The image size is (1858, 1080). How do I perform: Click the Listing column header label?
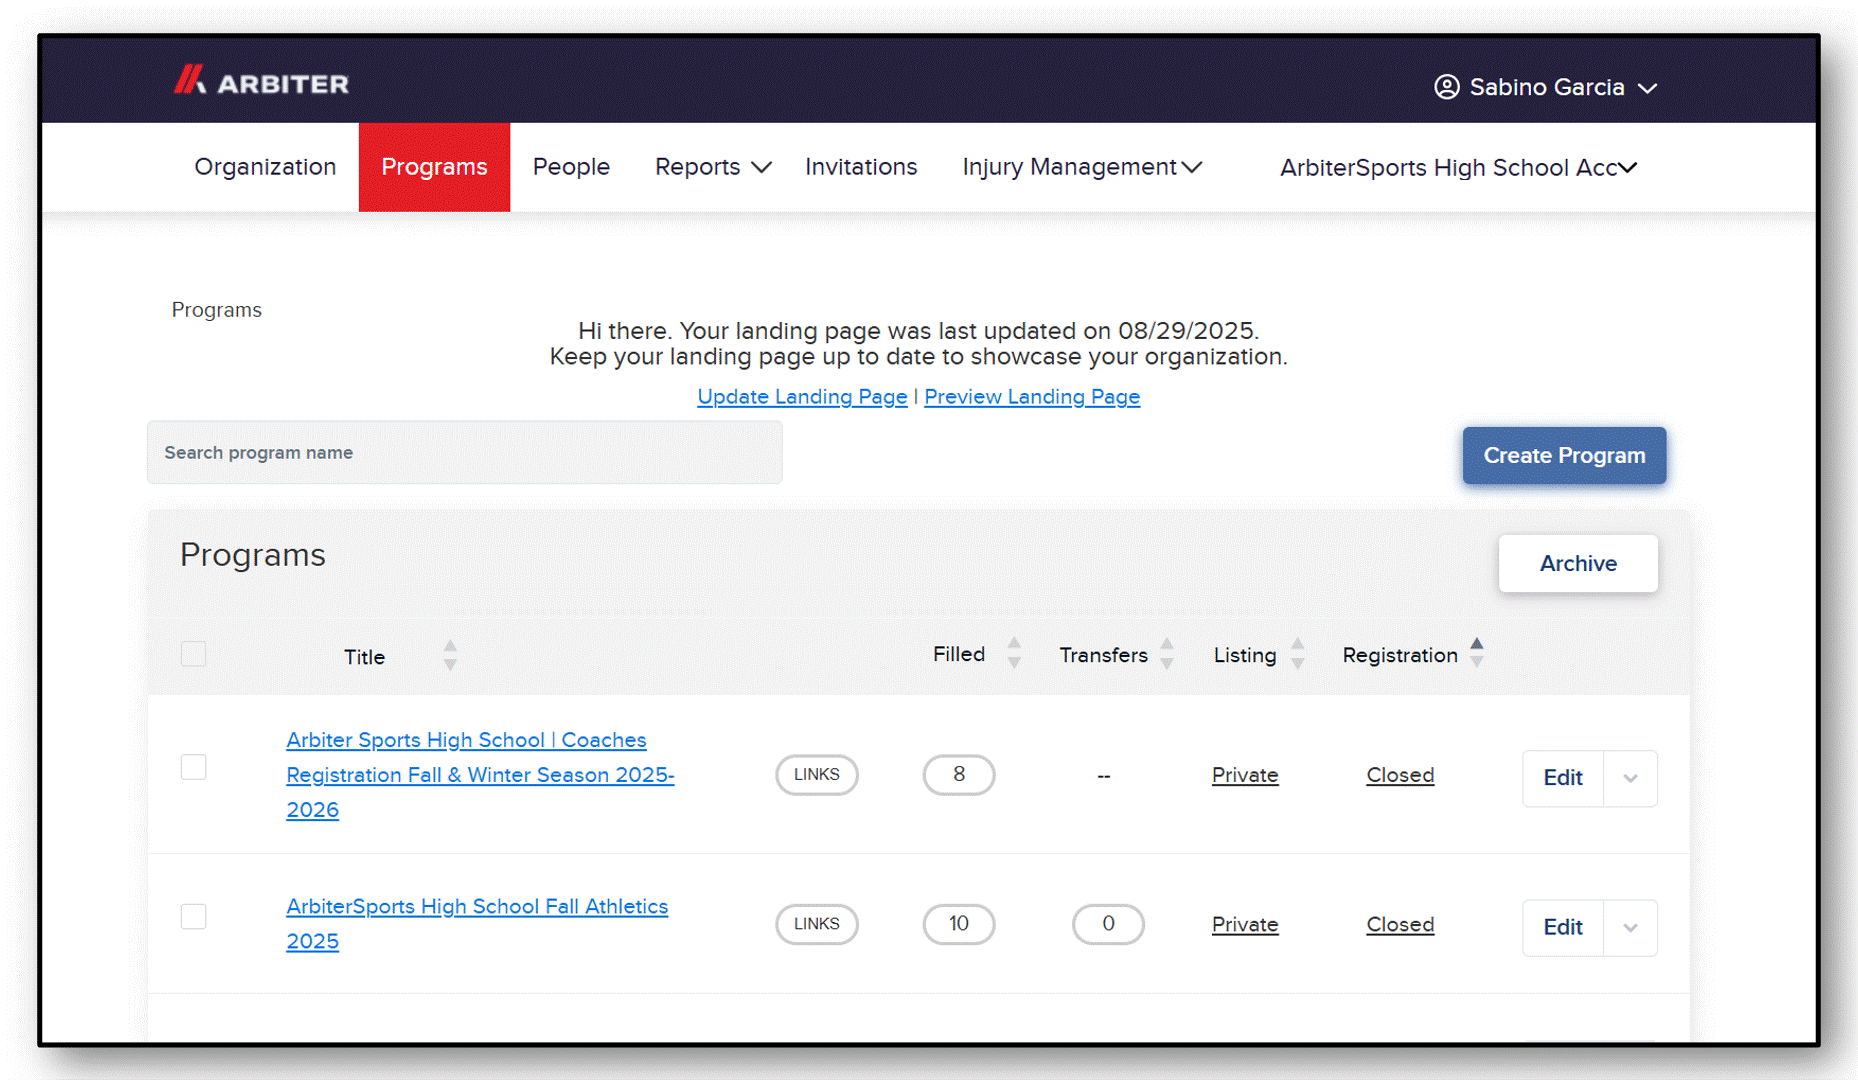(1245, 655)
